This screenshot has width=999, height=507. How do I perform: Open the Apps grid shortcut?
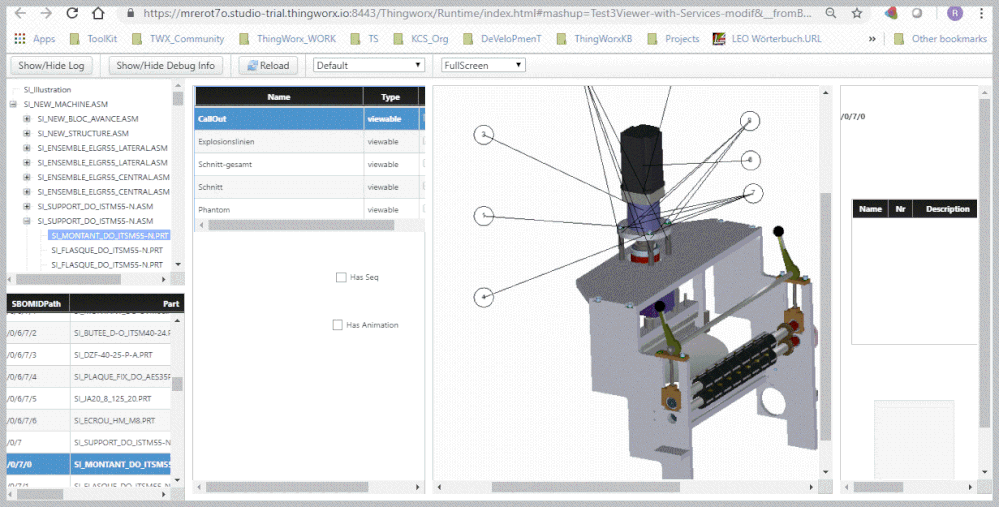tap(35, 39)
